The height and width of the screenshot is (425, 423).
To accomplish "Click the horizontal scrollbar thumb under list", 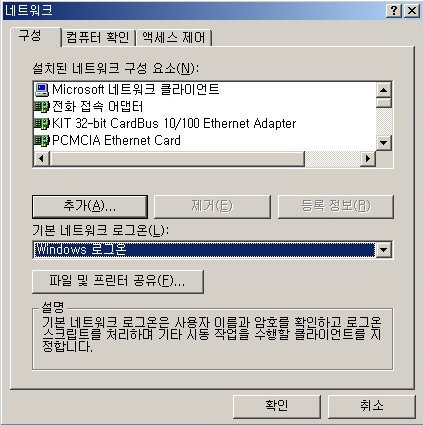I will tap(177, 158).
